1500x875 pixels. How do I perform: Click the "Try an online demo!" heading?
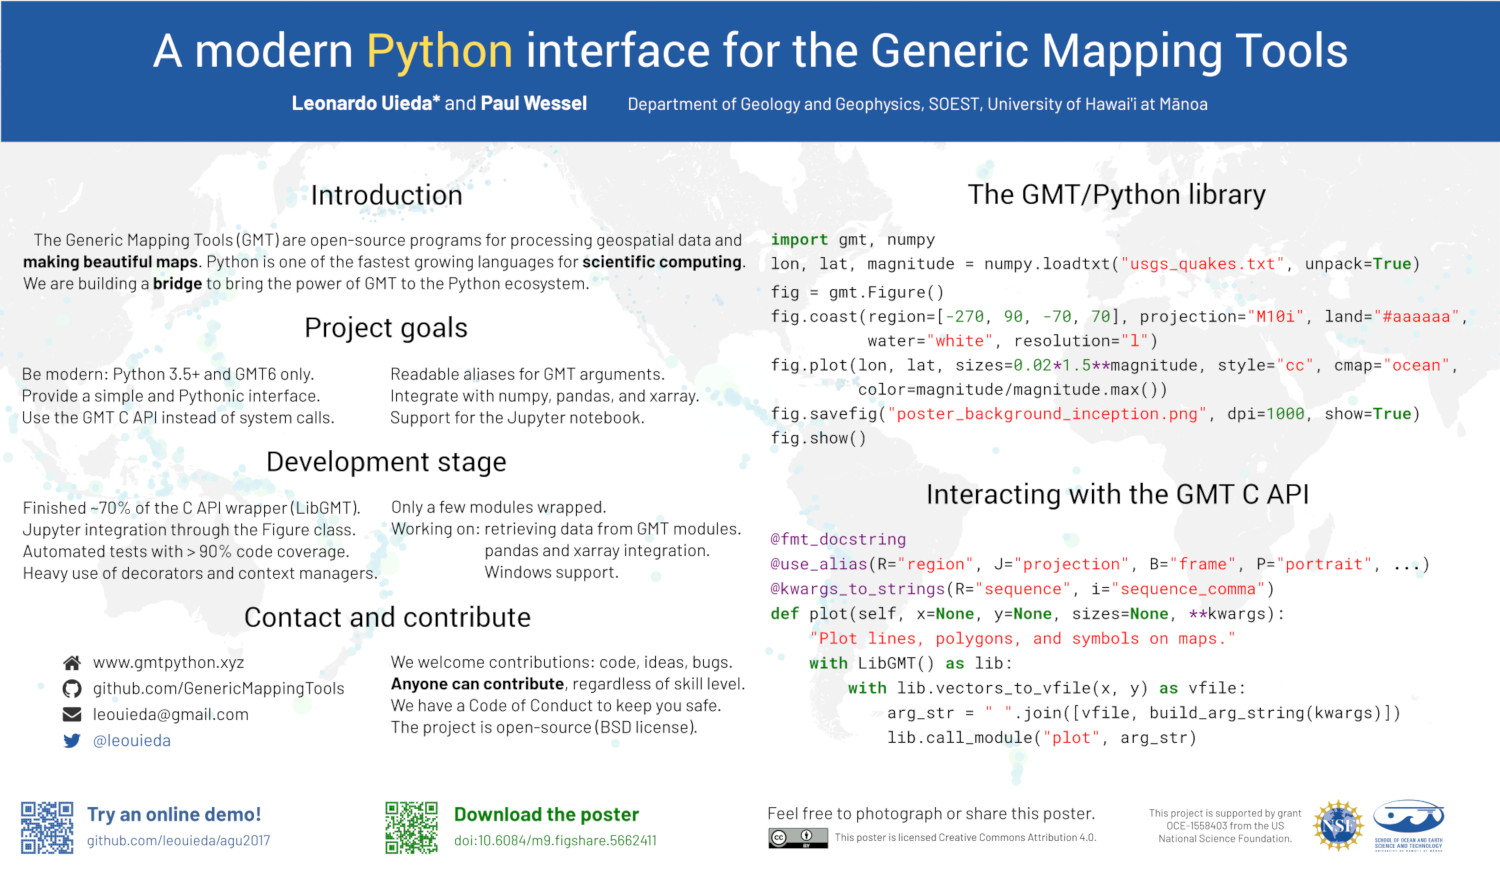(174, 815)
